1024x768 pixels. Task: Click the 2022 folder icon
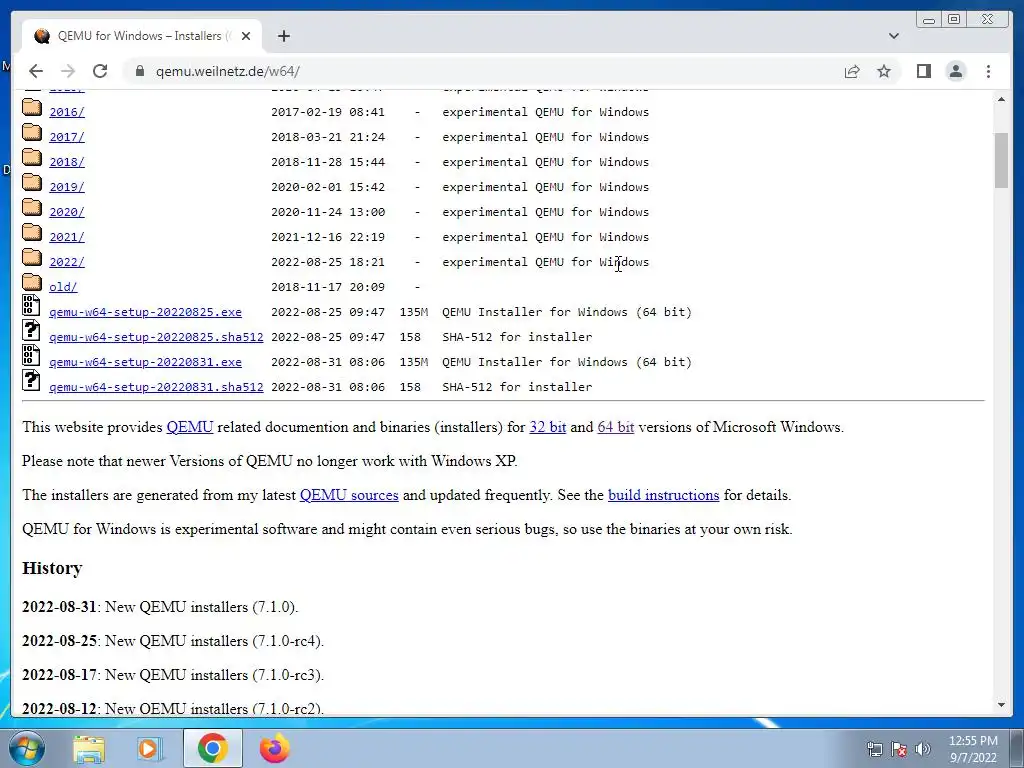point(31,257)
